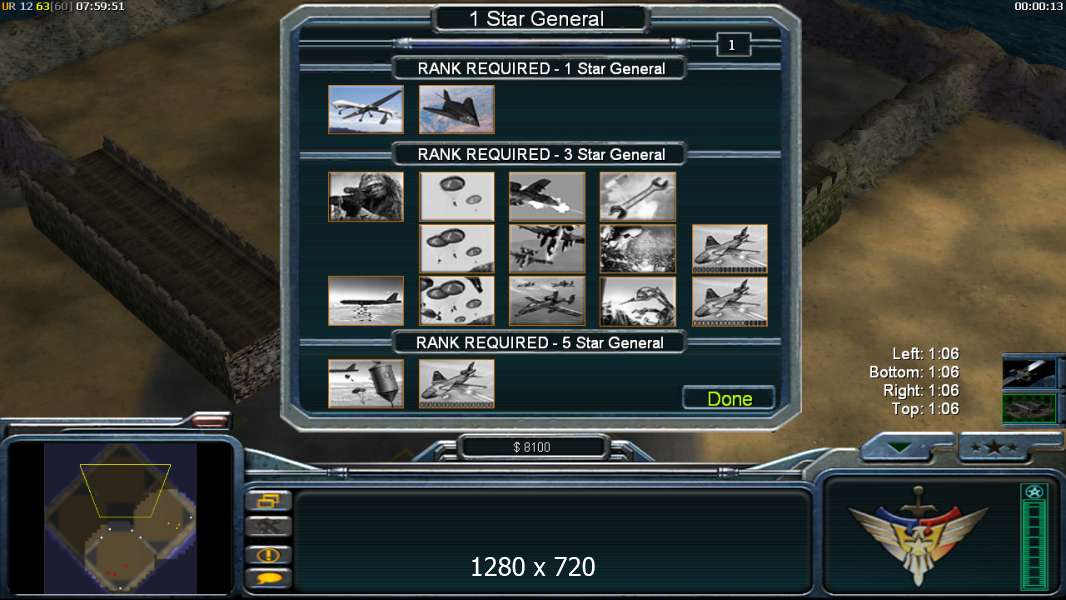Image resolution: width=1066 pixels, height=600 pixels.
Task: Select the A10 Strike level one icon
Action: click(x=547, y=196)
